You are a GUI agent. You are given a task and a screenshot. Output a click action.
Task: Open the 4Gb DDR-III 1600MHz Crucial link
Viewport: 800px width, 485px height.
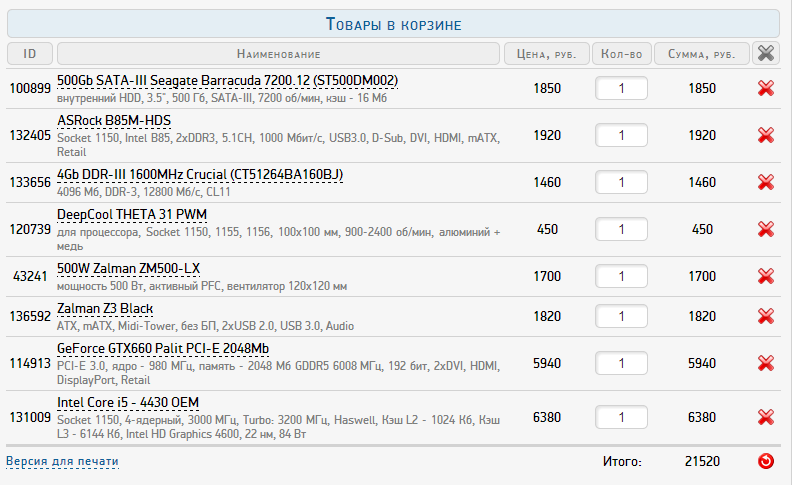pos(200,175)
